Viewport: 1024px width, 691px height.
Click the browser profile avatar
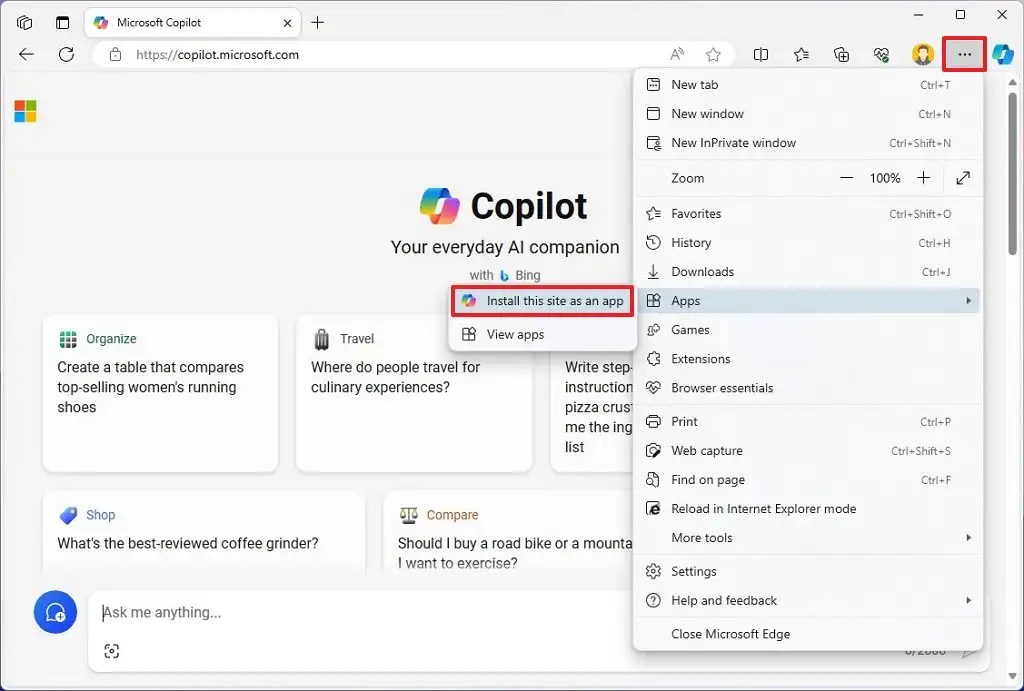click(922, 54)
